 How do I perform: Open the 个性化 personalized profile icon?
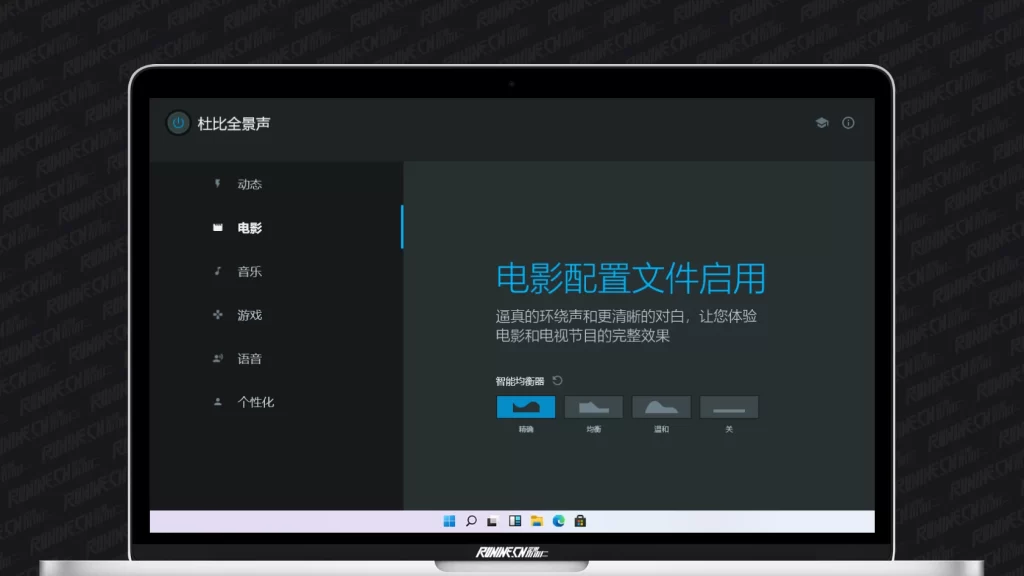(218, 402)
